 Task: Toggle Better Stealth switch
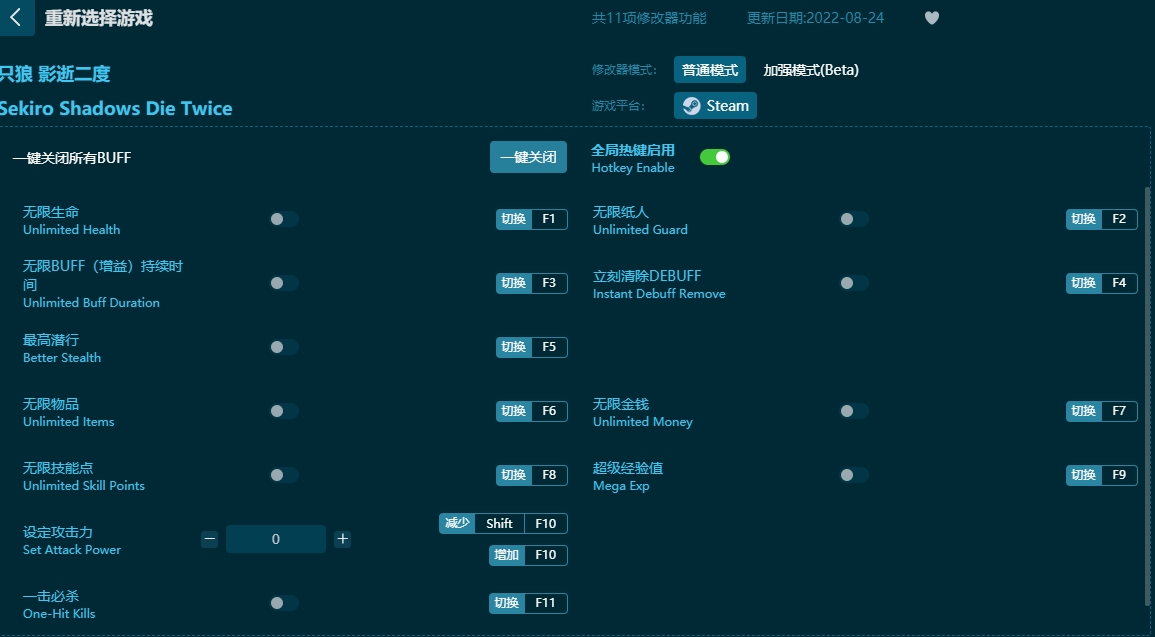(x=284, y=347)
